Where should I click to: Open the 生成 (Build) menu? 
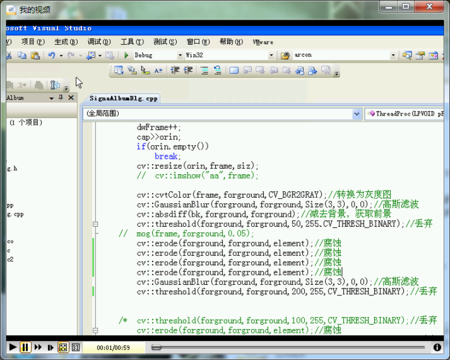pos(66,42)
